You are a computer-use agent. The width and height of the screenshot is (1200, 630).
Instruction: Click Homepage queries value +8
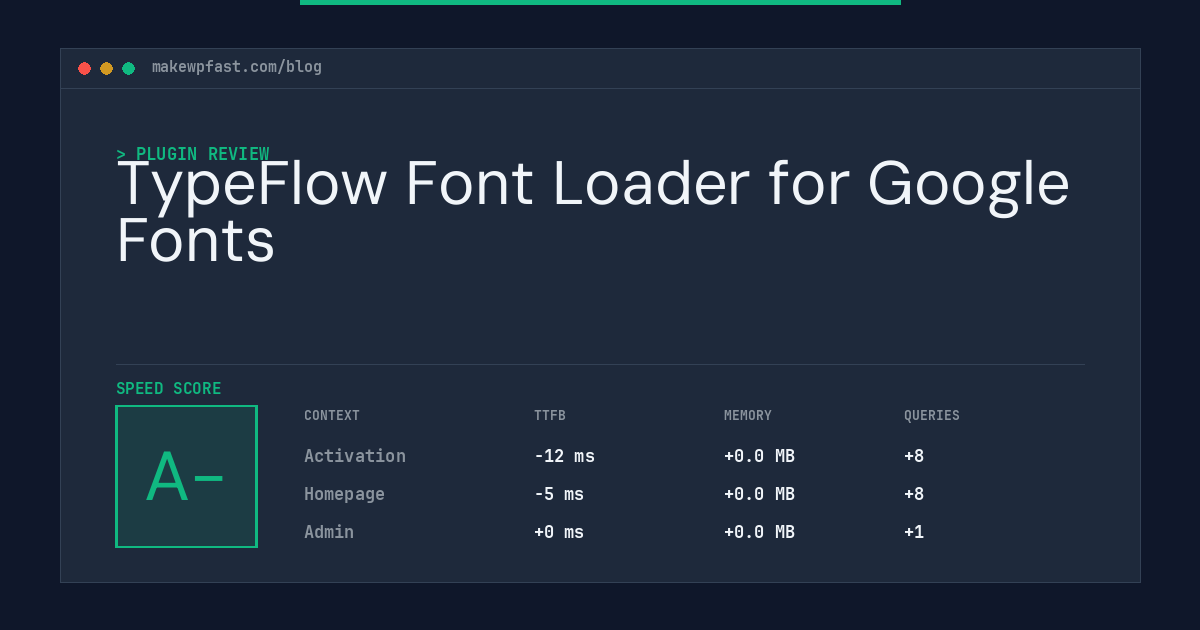point(914,494)
